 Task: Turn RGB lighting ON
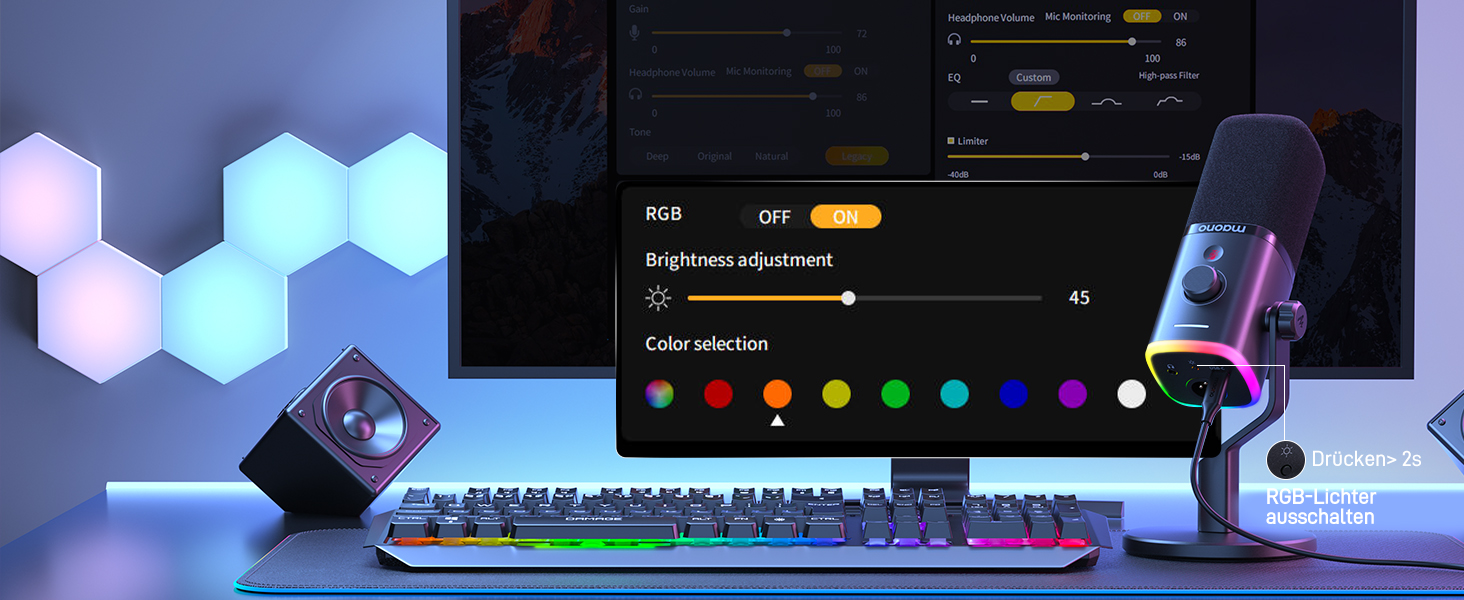tap(845, 217)
